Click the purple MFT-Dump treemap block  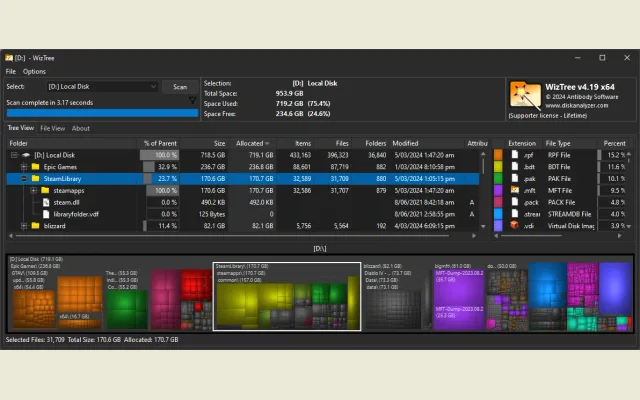pos(459,300)
